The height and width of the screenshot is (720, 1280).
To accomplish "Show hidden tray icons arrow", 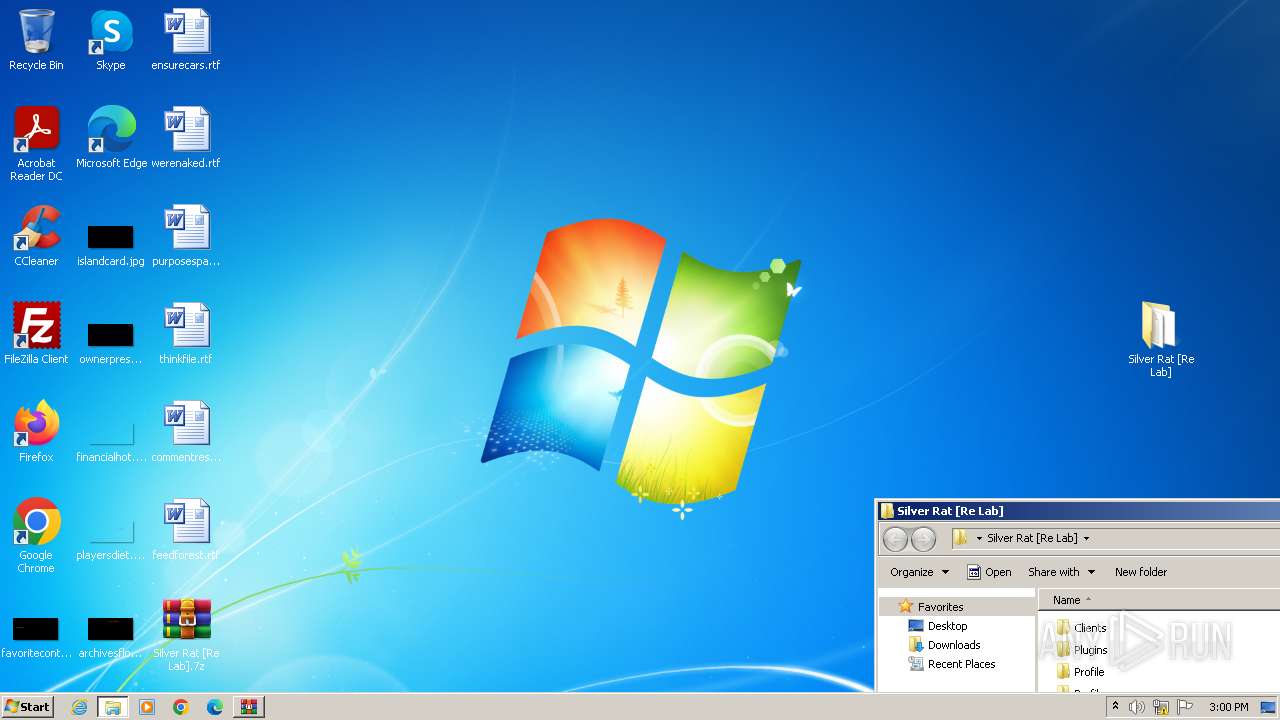I will (x=1115, y=707).
